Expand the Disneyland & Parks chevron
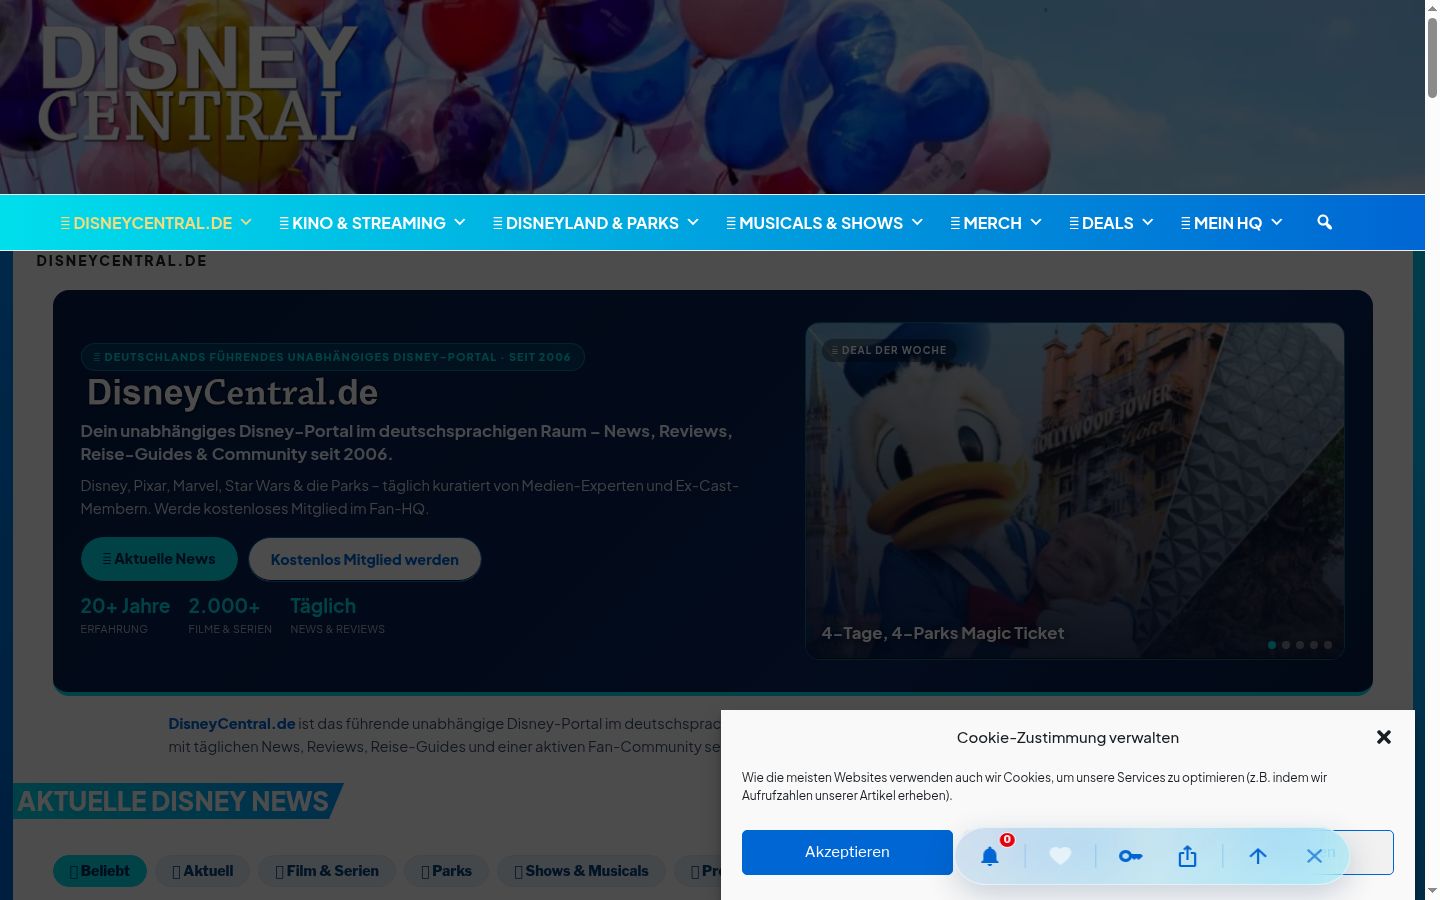1440x900 pixels. pos(693,222)
